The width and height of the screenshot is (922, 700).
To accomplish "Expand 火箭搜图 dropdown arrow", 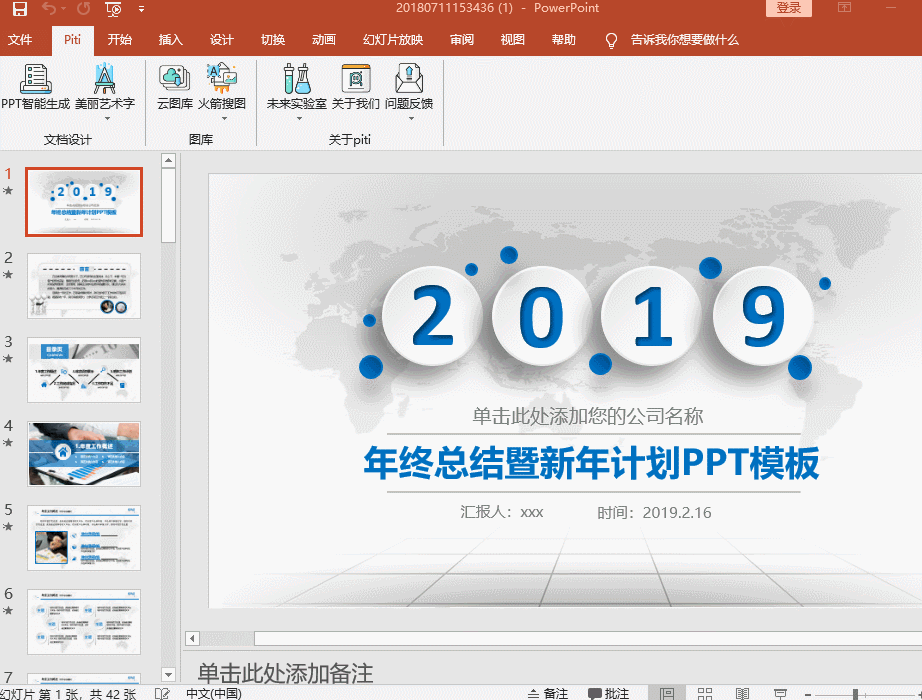I will pos(224,119).
